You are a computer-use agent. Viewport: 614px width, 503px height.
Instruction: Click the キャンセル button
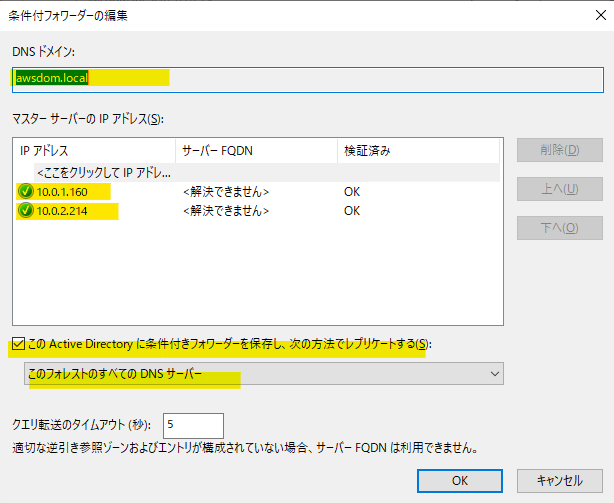(x=559, y=479)
